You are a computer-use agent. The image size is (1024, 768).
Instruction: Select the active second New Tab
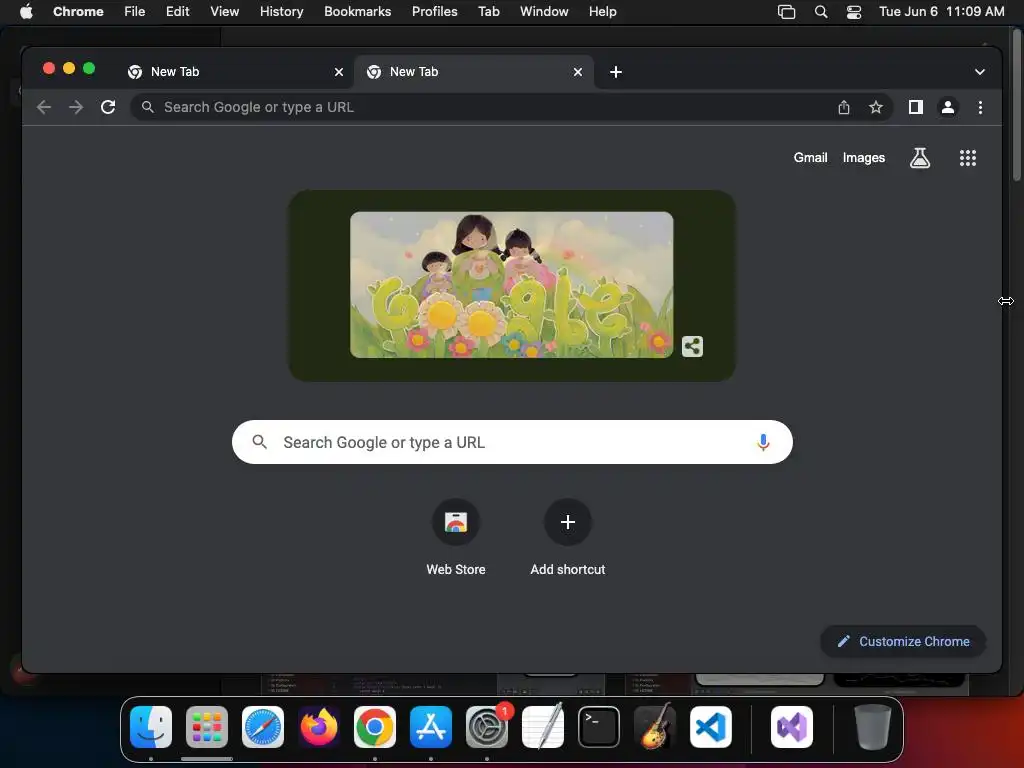[474, 72]
